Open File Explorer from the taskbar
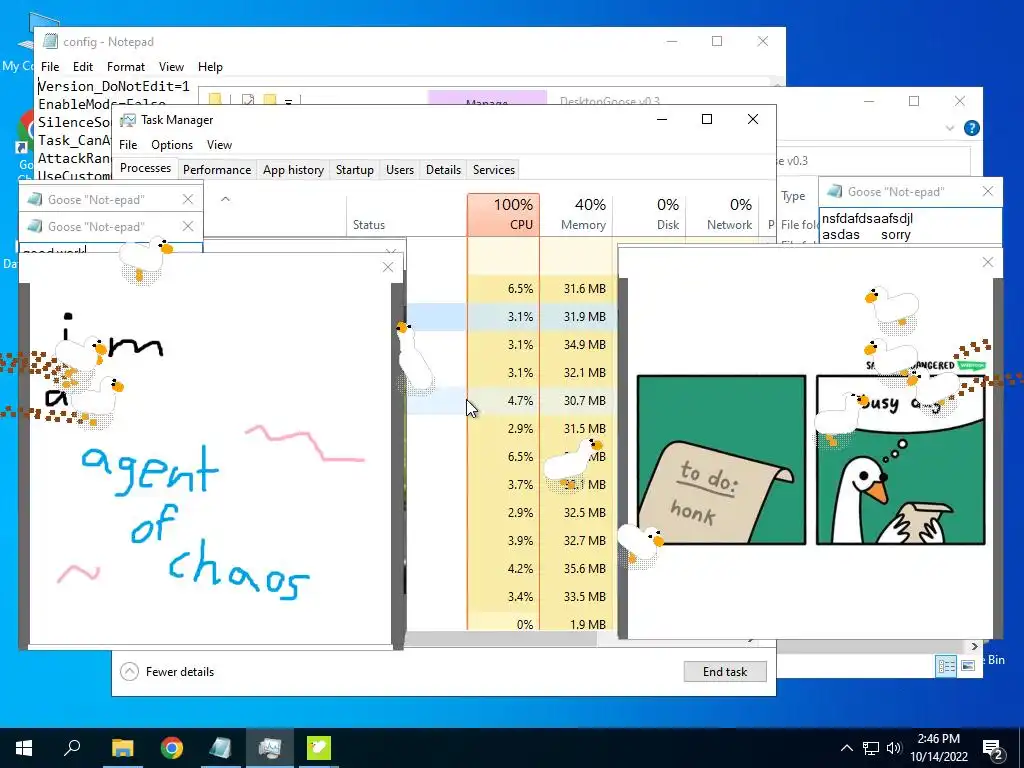 pyautogui.click(x=122, y=748)
